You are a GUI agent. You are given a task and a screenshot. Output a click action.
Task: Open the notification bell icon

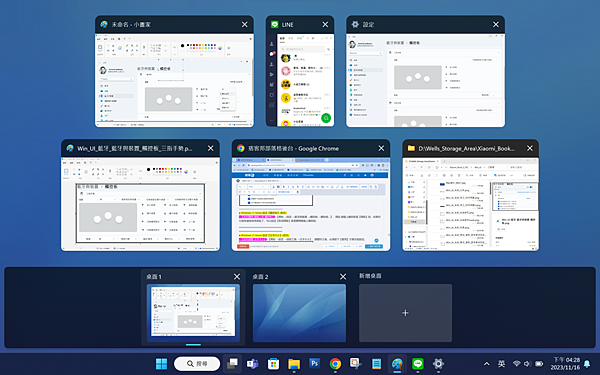[587, 364]
